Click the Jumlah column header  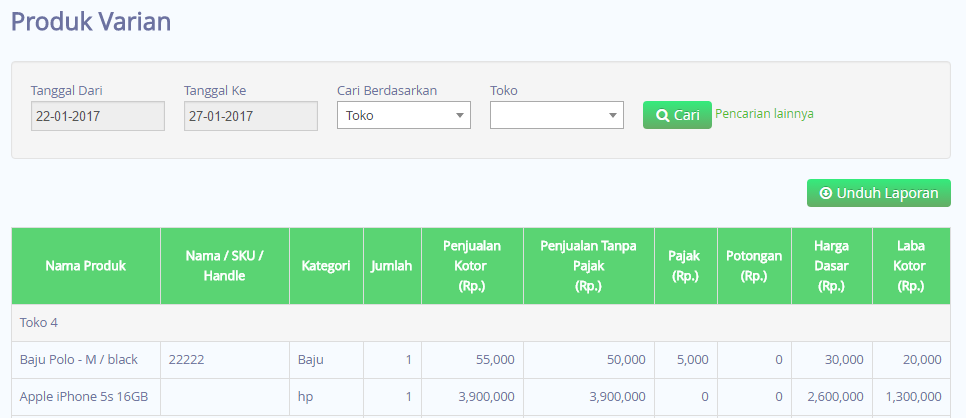(392, 266)
